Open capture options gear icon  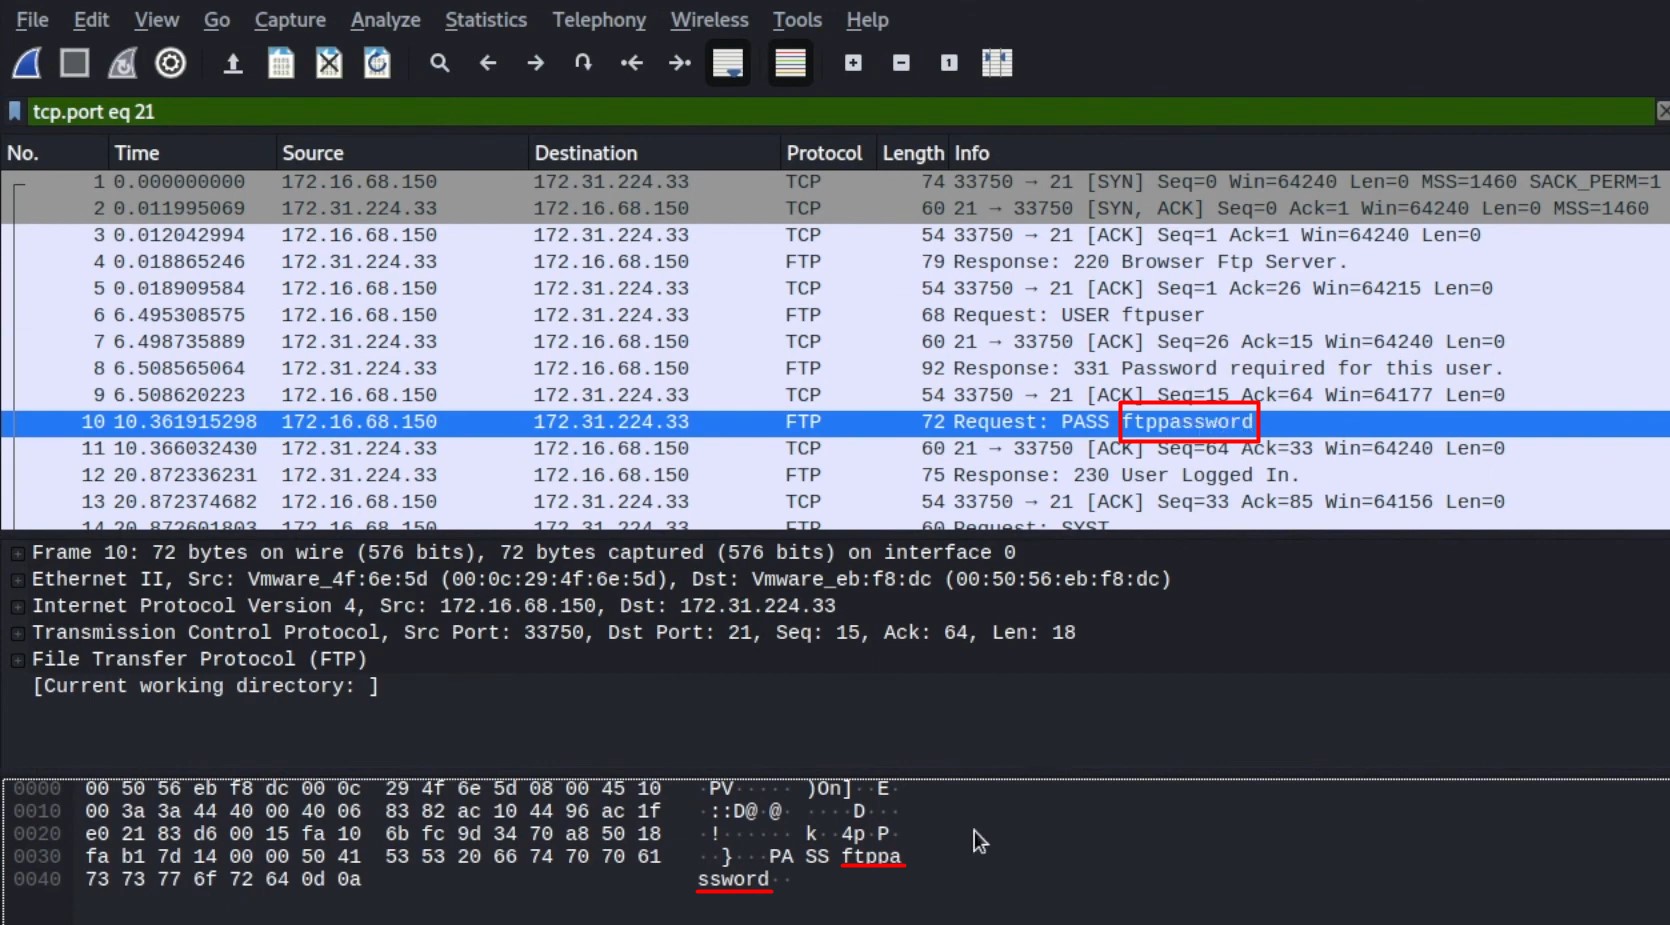pyautogui.click(x=171, y=63)
